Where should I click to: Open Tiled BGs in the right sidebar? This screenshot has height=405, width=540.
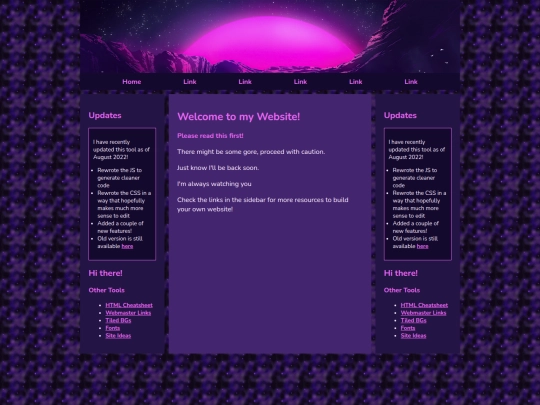pyautogui.click(x=413, y=320)
